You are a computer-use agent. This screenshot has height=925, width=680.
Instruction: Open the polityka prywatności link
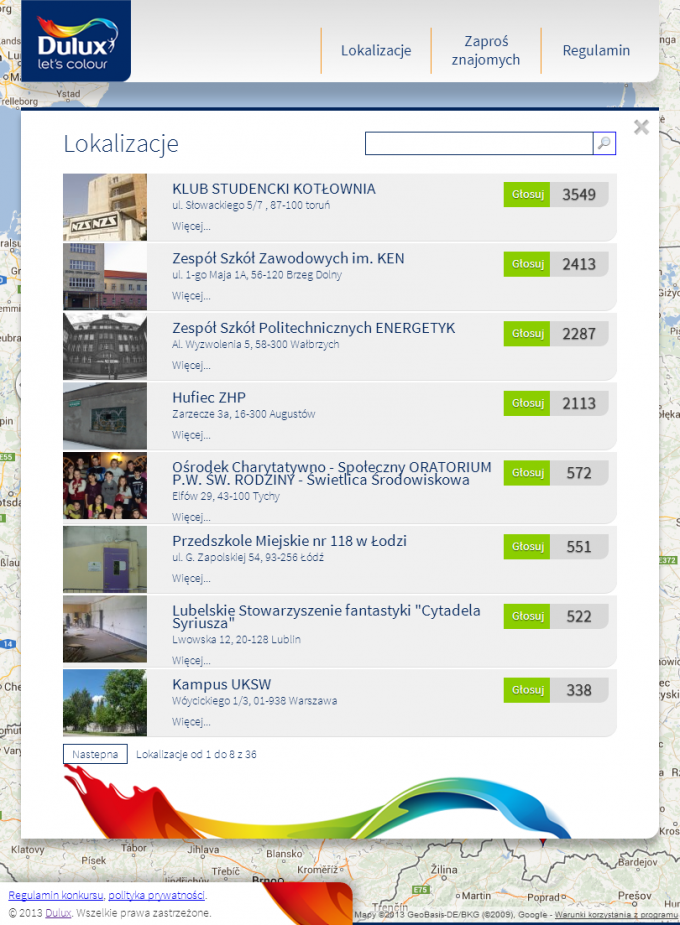click(157, 895)
